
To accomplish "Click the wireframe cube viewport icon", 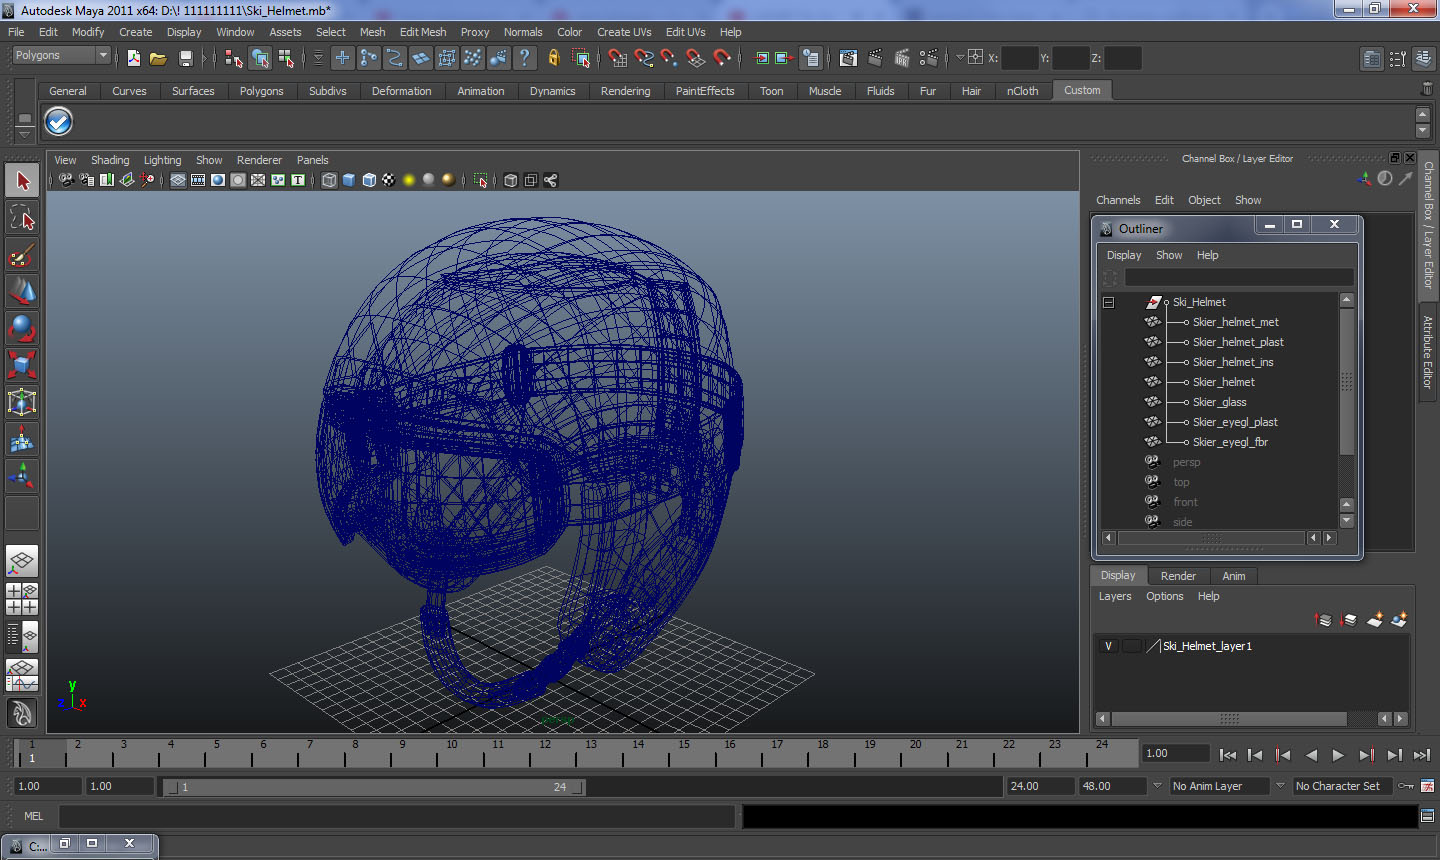I will pos(329,180).
